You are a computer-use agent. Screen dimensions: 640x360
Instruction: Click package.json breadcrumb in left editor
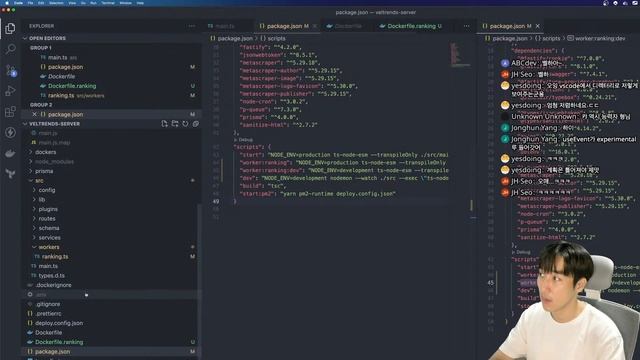click(235, 38)
